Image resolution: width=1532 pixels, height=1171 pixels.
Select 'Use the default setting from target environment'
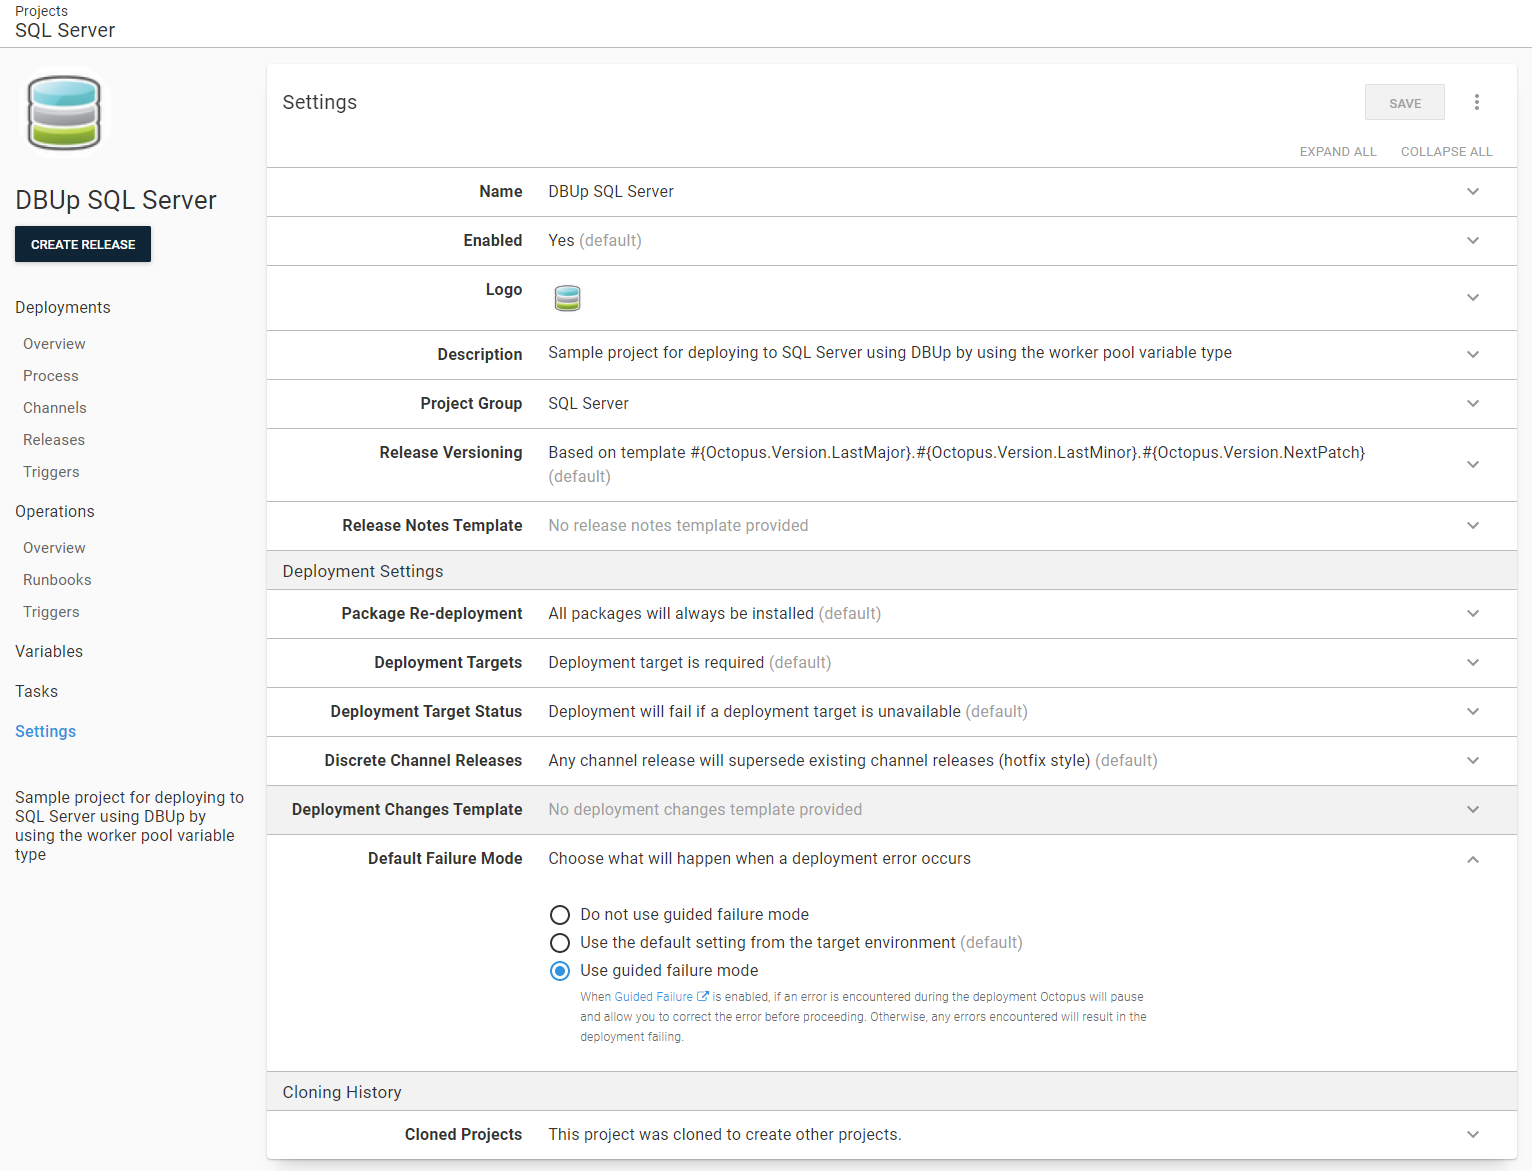[x=560, y=943]
